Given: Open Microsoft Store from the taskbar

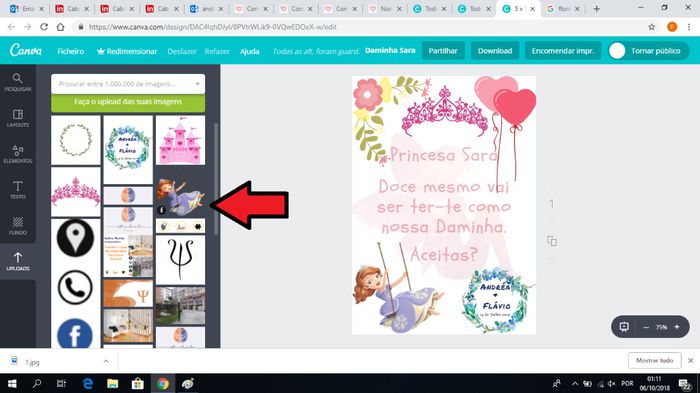Looking at the screenshot, I should 138,384.
